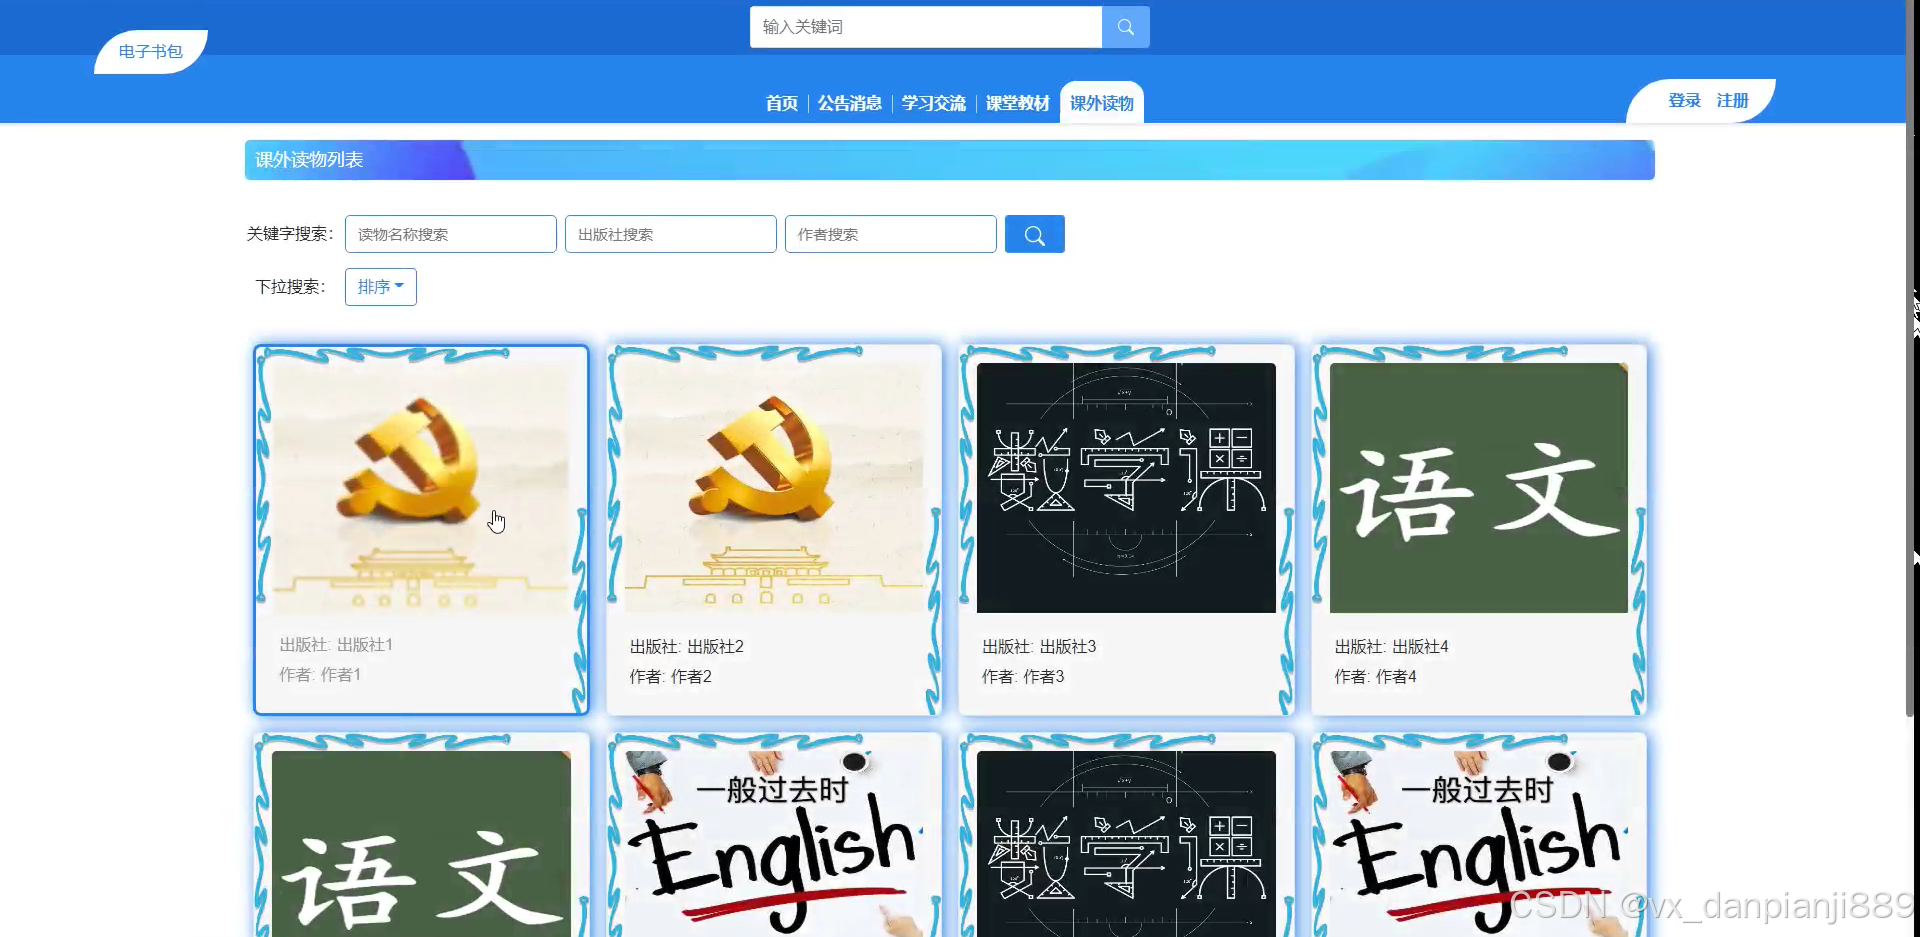1920x937 pixels.
Task: Click the text 作者: 作者2
Action: coord(671,677)
